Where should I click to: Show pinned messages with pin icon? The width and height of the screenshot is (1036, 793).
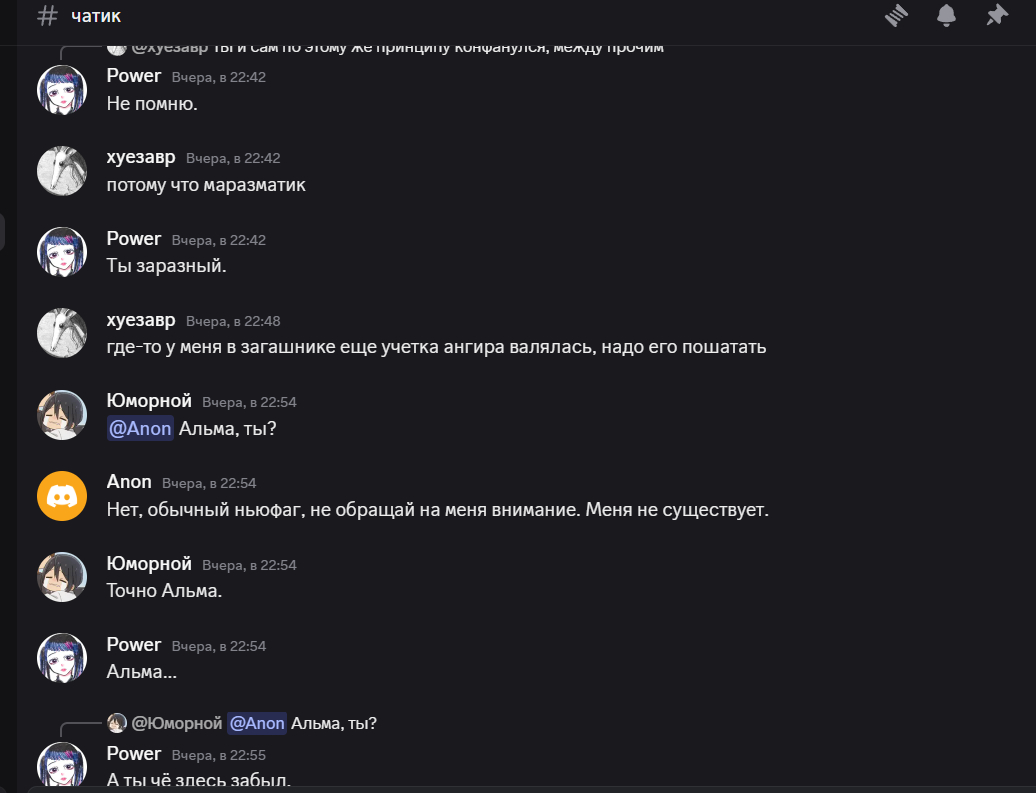[996, 15]
